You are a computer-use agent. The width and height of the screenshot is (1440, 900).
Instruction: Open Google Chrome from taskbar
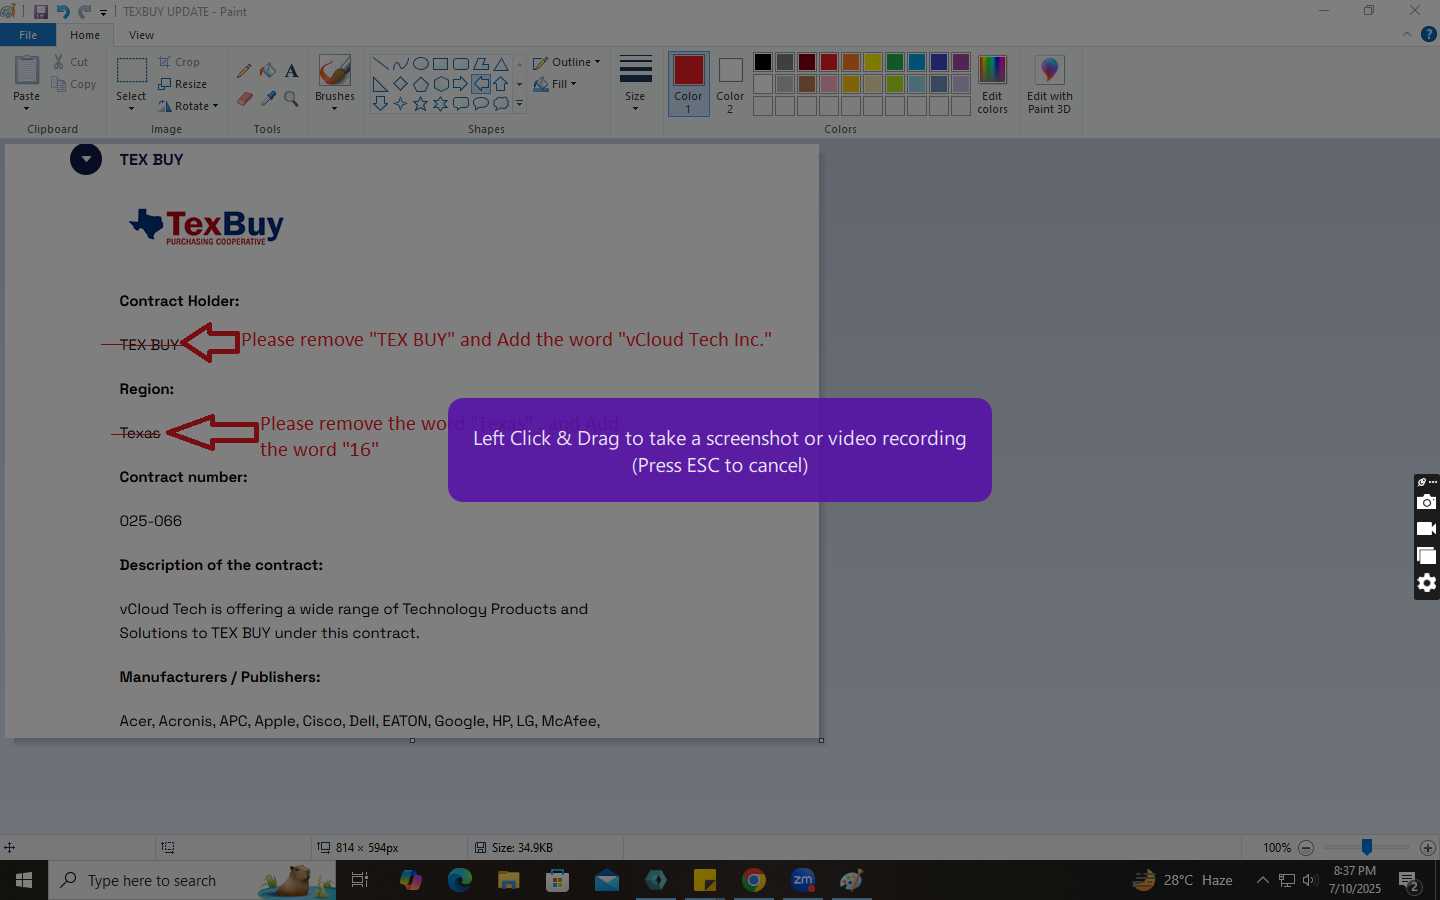click(754, 880)
